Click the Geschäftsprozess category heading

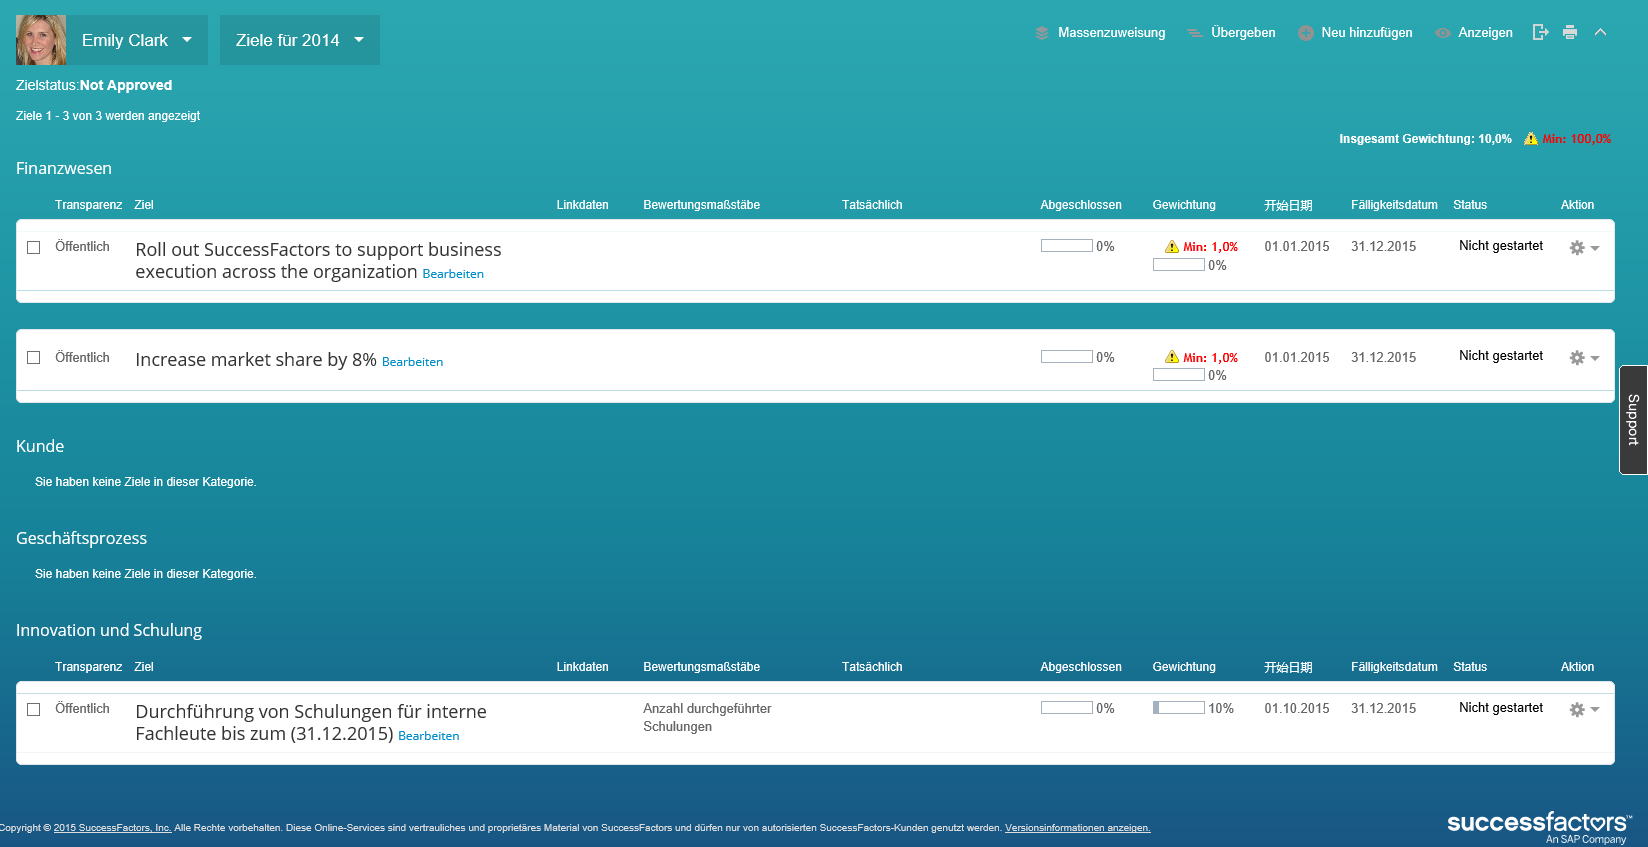tap(81, 539)
